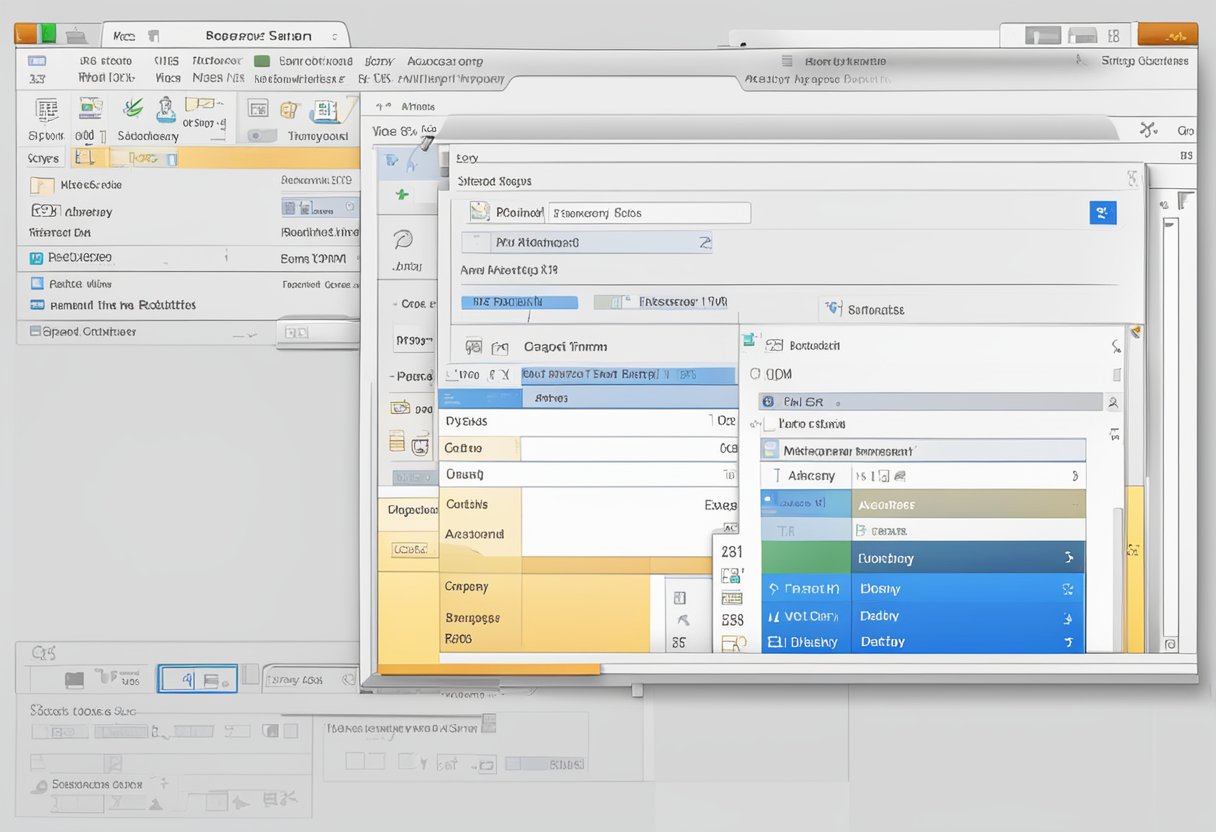Toggle the checkbox next to the PCoimodl field
This screenshot has height=832, width=1216.
click(478, 212)
